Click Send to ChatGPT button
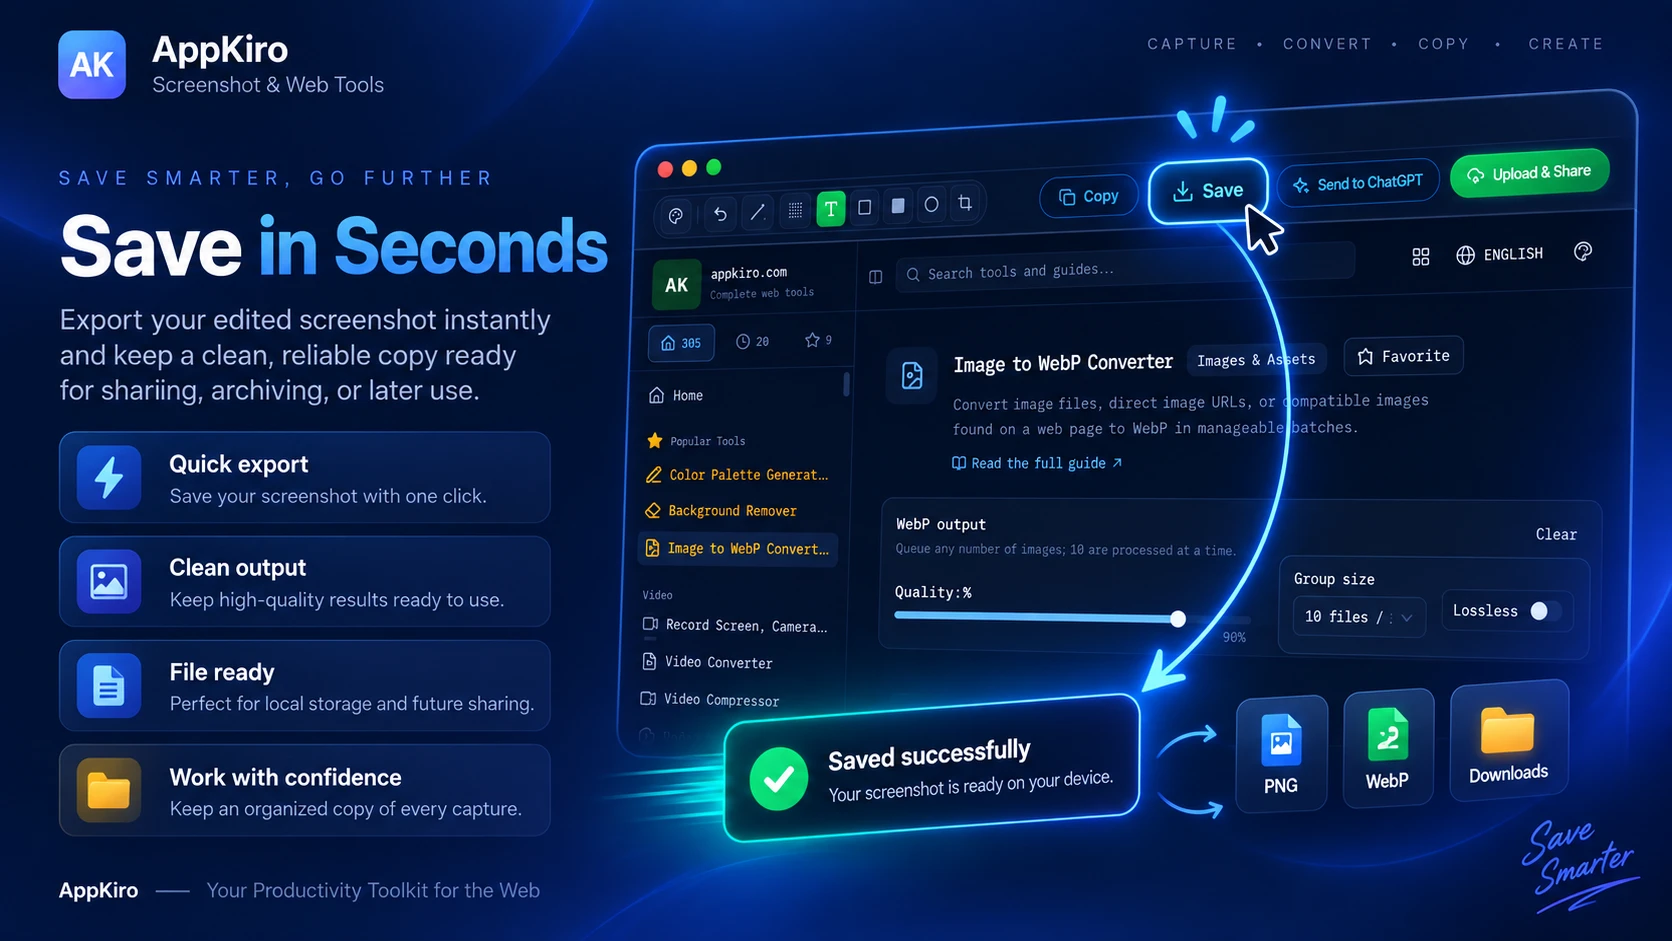Viewport: 1672px width, 941px height. click(x=1358, y=183)
